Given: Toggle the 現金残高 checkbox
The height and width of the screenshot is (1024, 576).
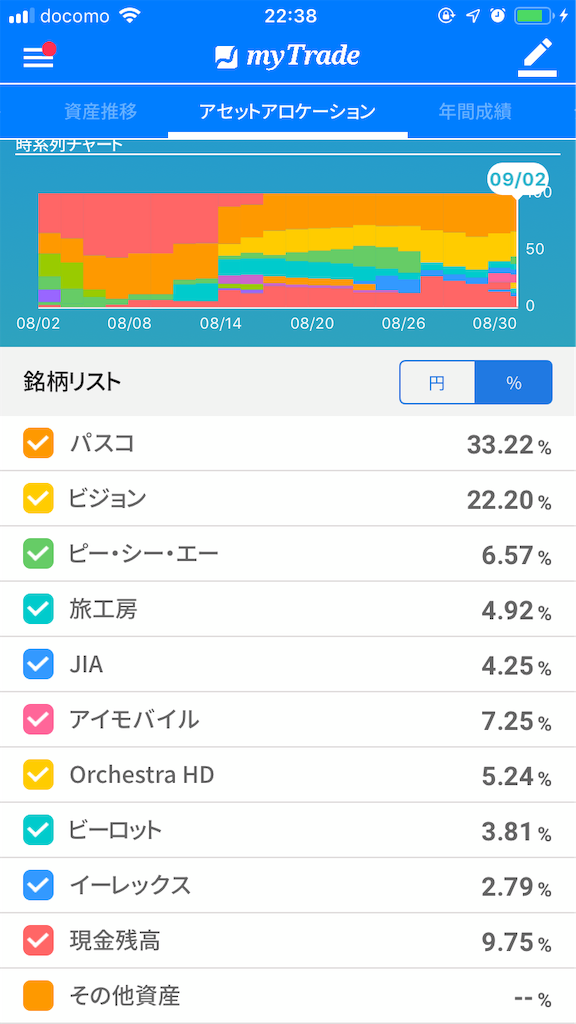Looking at the screenshot, I should tap(39, 940).
